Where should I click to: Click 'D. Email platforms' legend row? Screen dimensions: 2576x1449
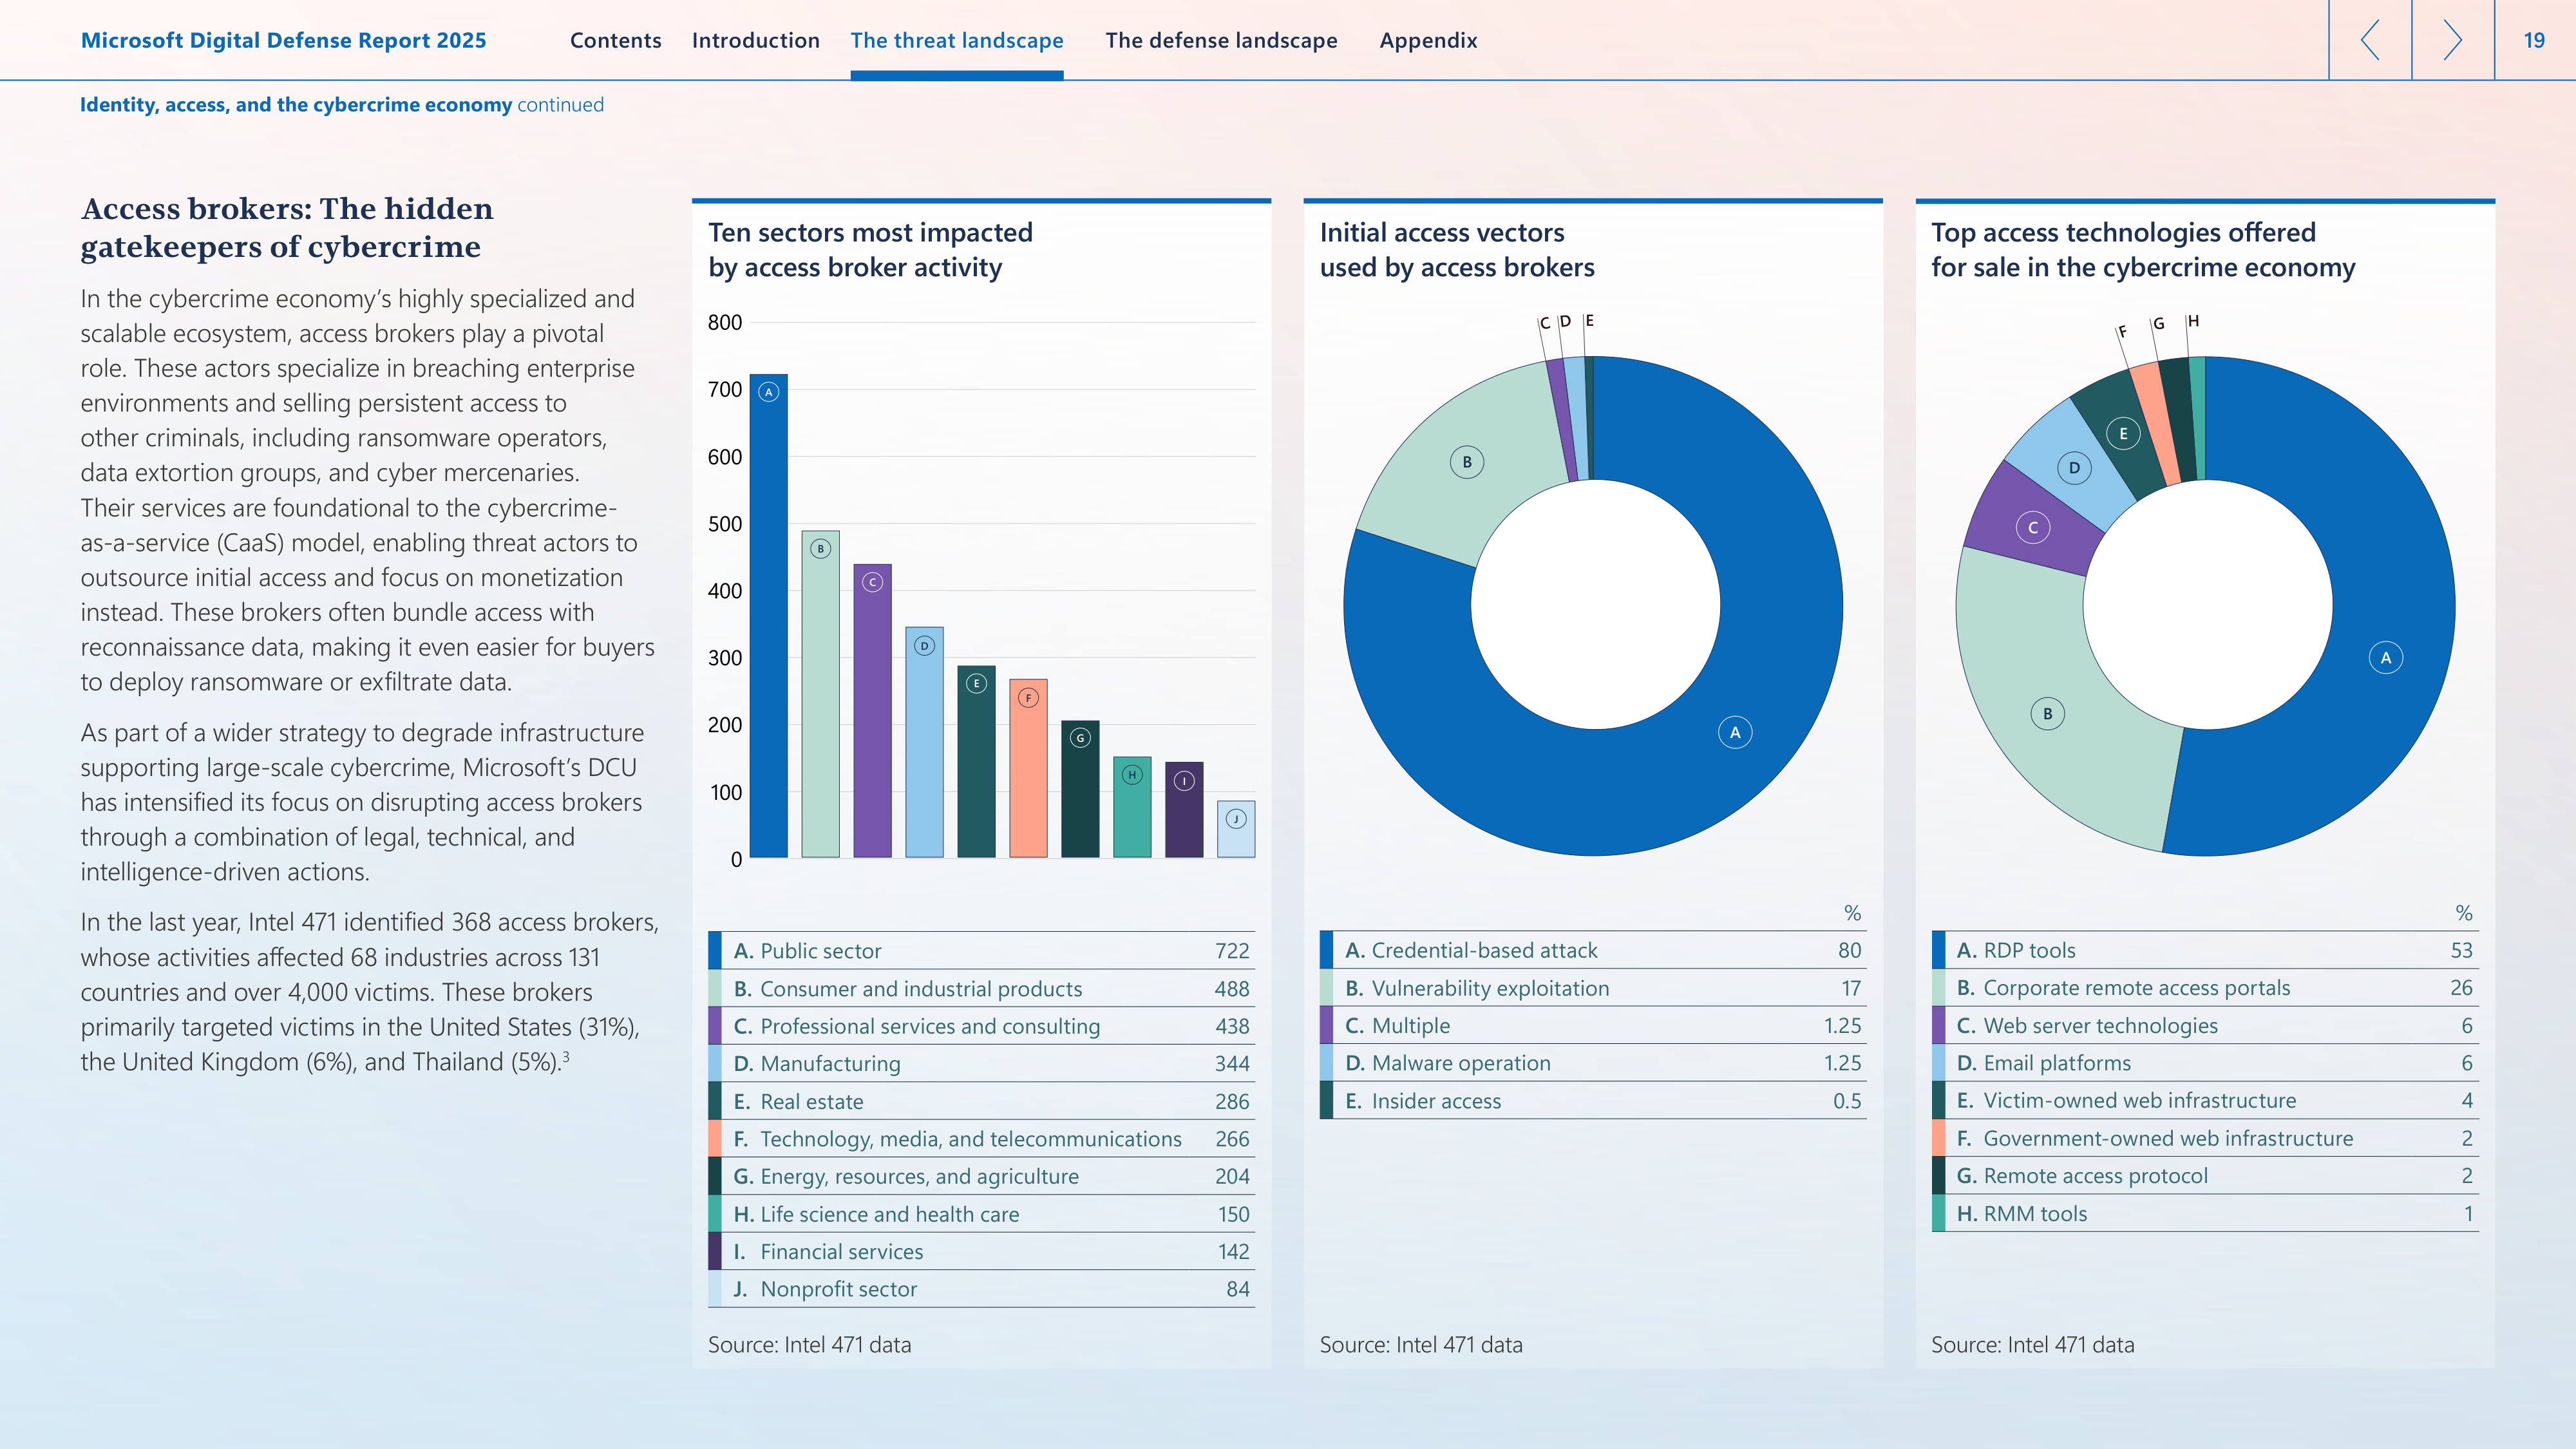2205,1063
